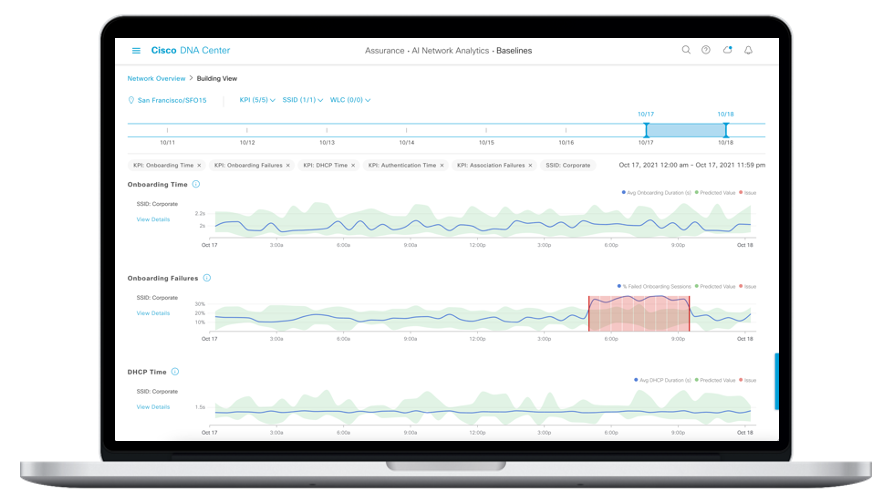This screenshot has width=885, height=496.
Task: Toggle % Failed Onboarding Sessions legend entry
Action: [x=654, y=286]
